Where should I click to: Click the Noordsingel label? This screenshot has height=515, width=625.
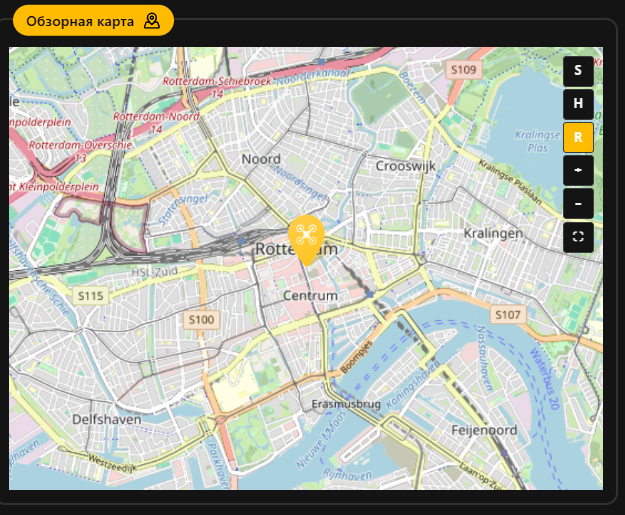point(301,183)
